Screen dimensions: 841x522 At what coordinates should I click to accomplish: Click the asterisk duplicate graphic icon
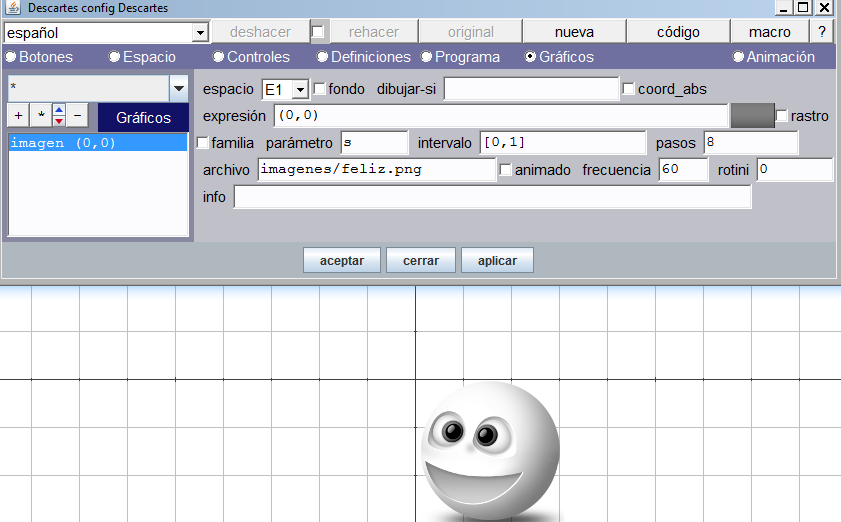(40, 117)
